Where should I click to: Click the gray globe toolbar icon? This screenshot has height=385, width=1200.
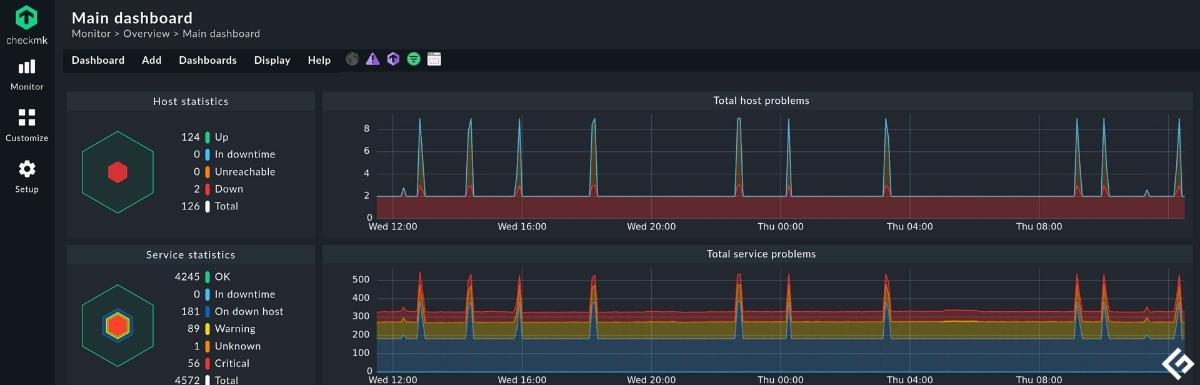point(352,59)
